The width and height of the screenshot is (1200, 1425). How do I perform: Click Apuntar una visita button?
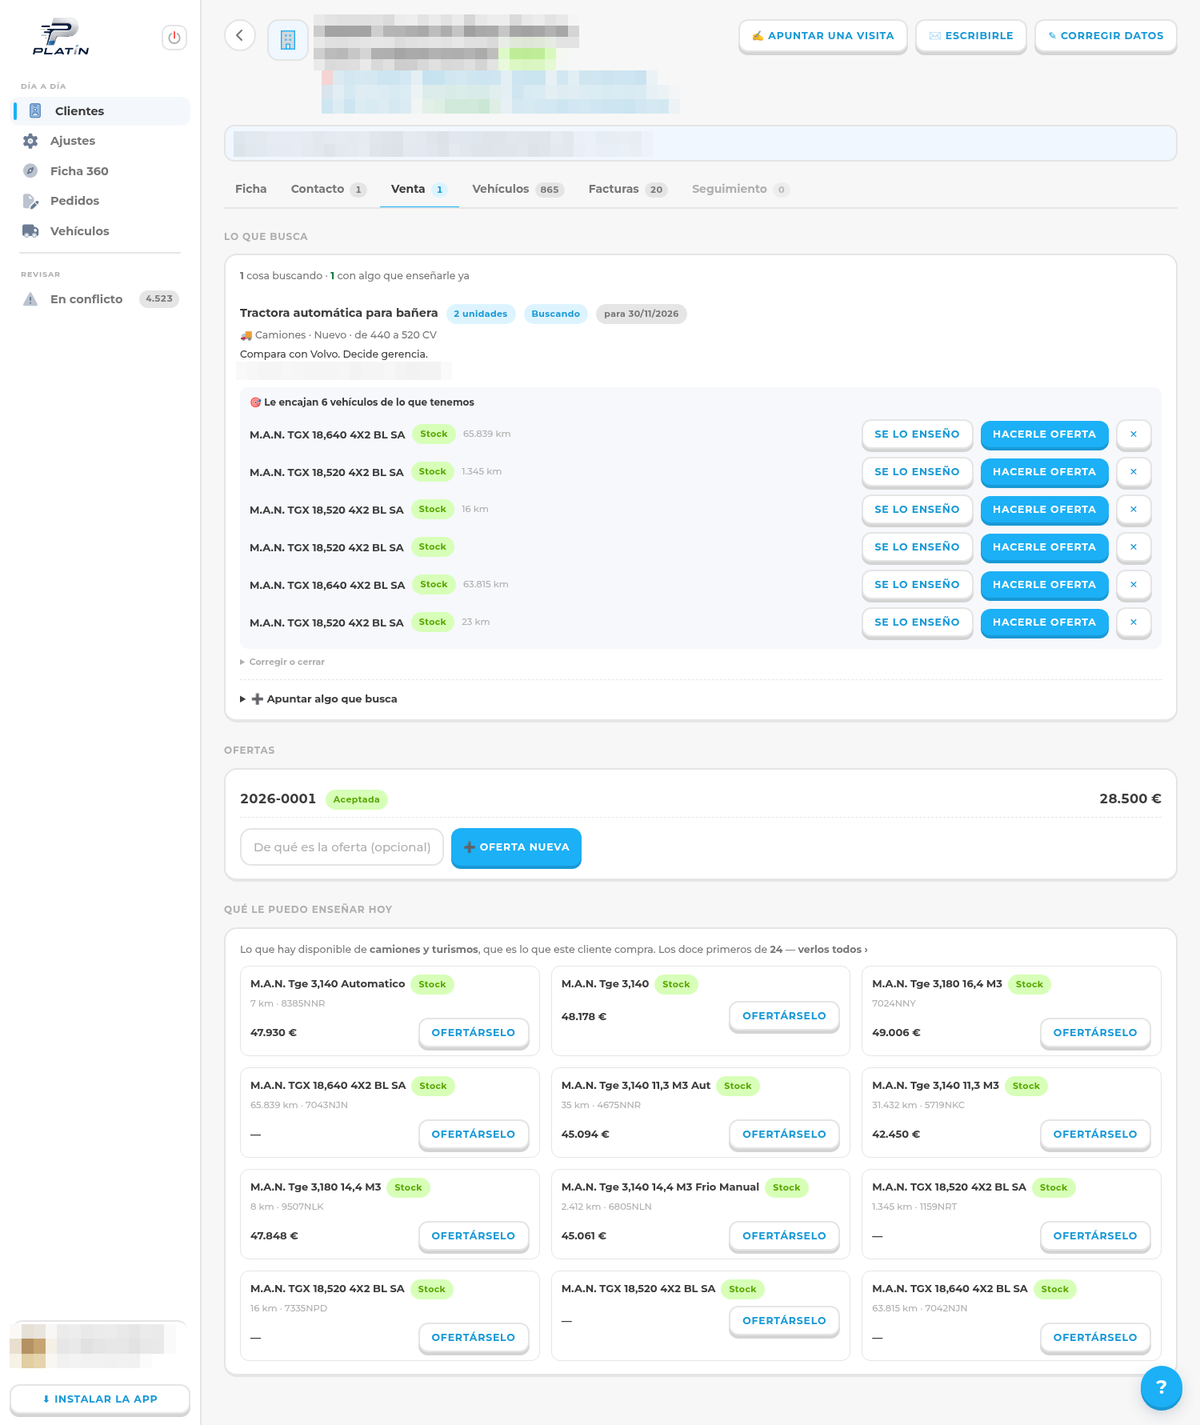[823, 36]
